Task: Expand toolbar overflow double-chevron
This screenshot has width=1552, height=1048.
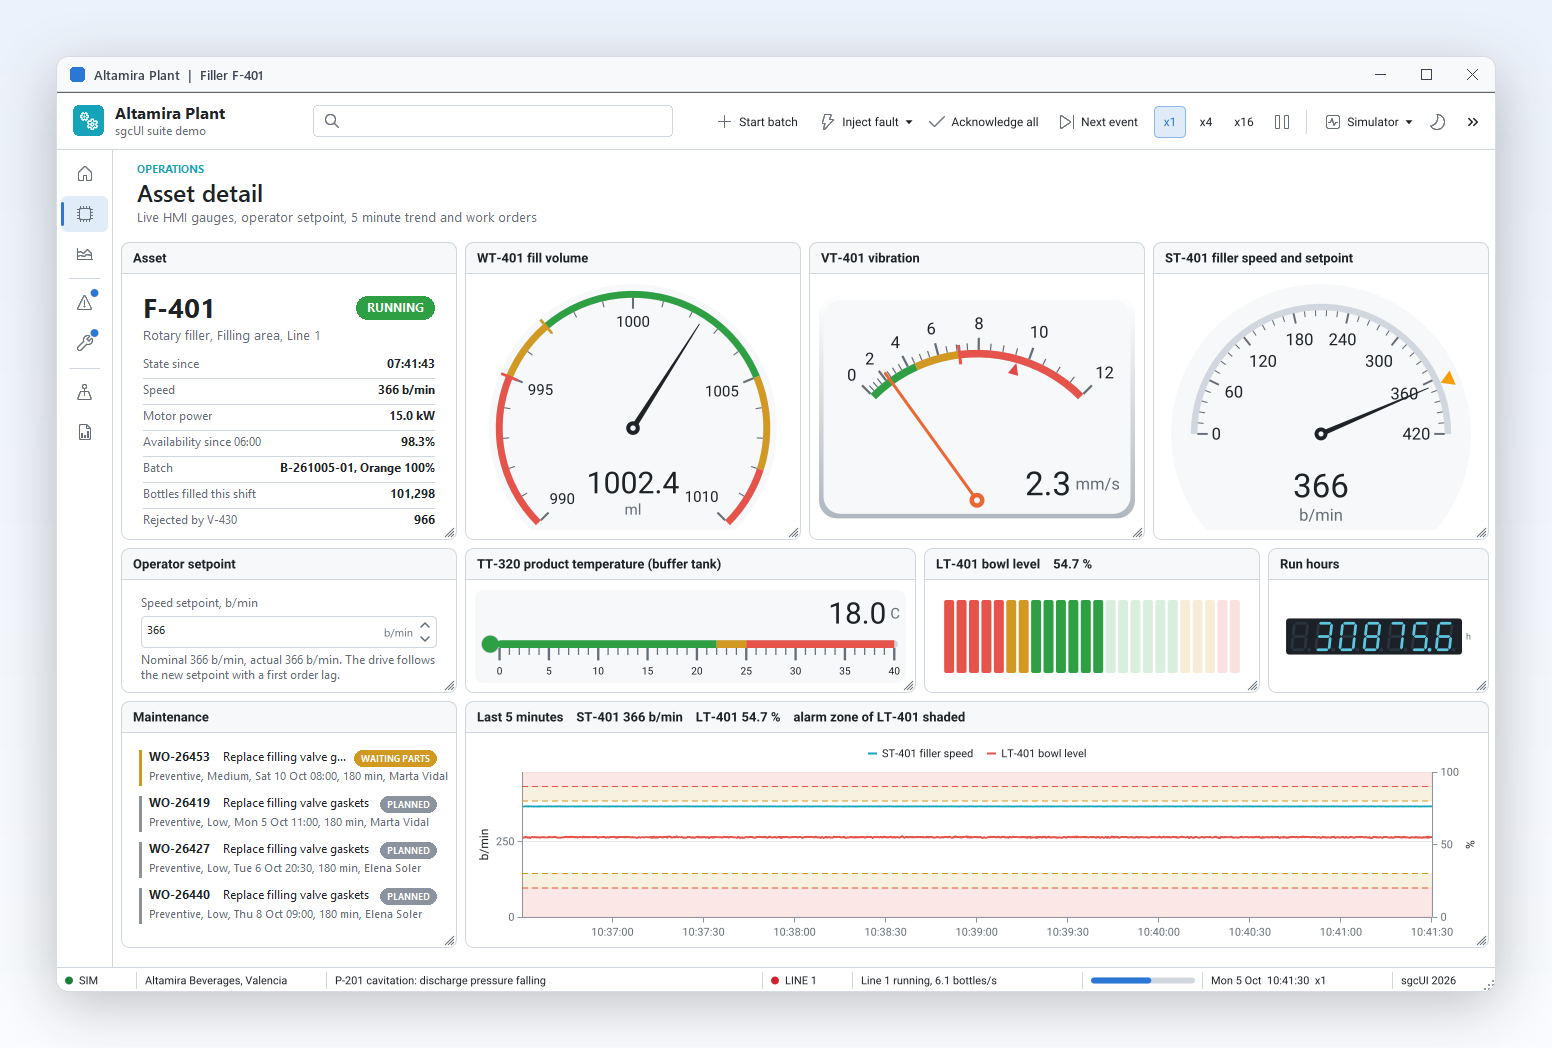Action: (x=1473, y=122)
